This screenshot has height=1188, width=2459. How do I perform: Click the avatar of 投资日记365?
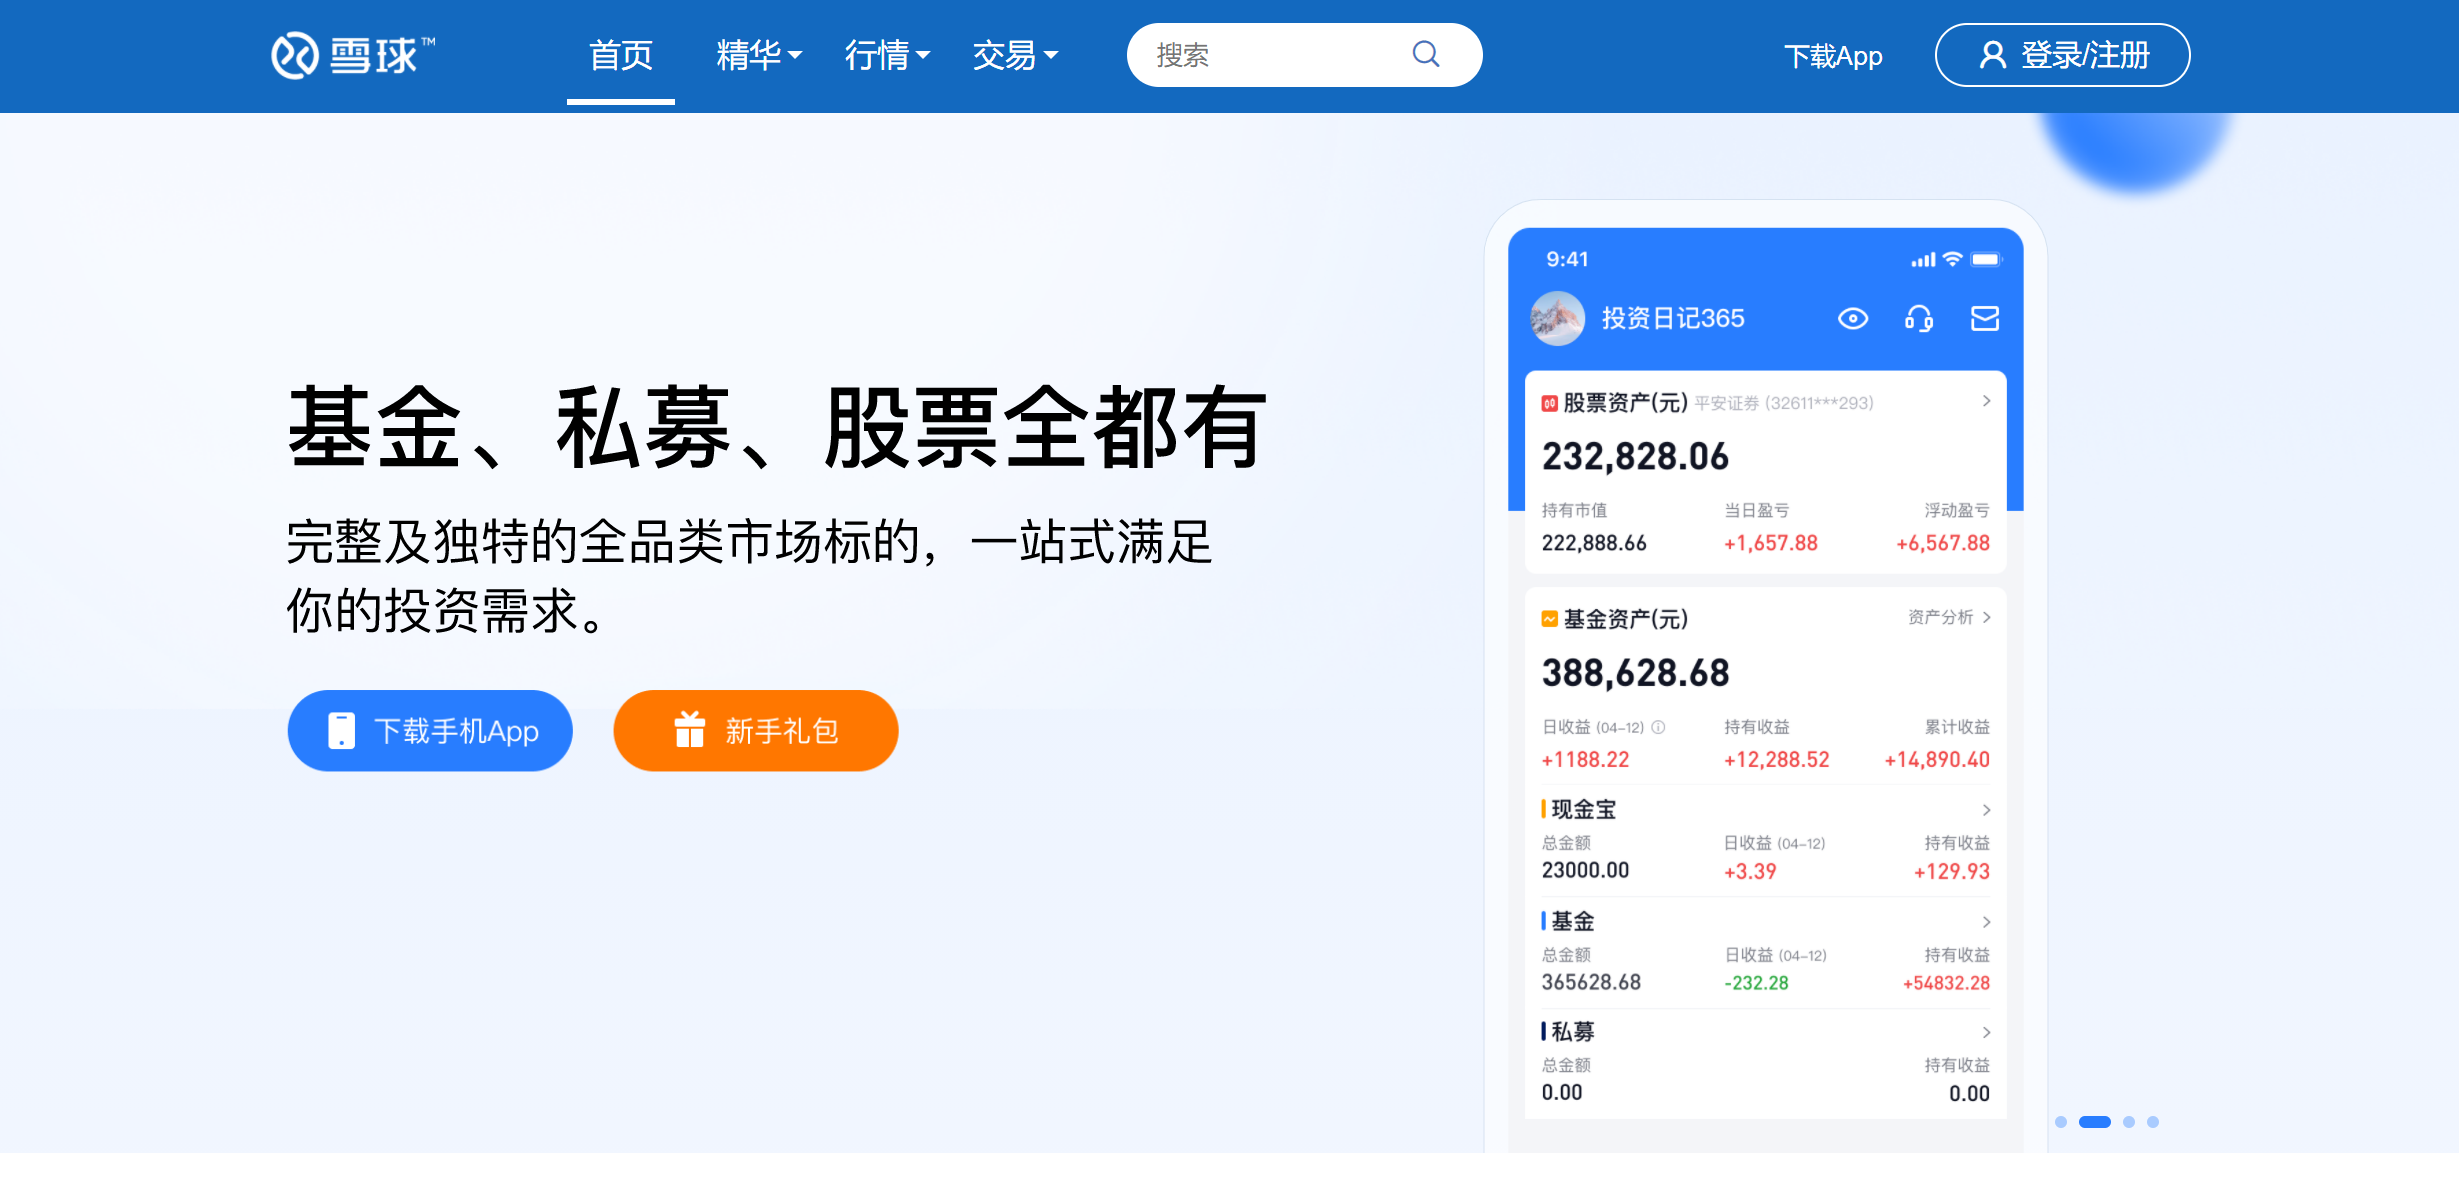(1557, 318)
